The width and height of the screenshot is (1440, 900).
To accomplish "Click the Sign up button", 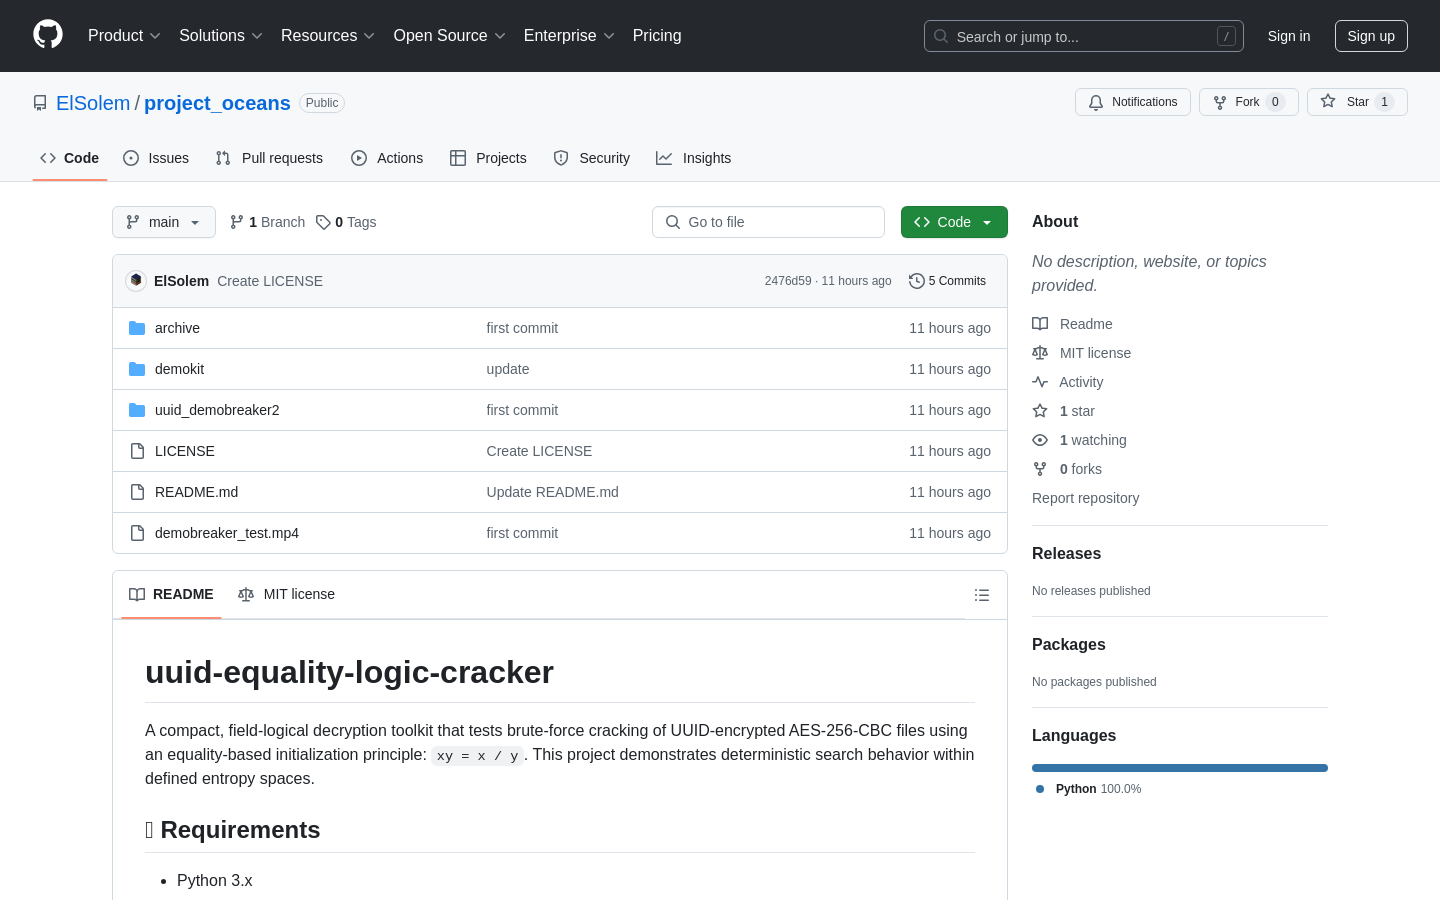I will [1371, 36].
